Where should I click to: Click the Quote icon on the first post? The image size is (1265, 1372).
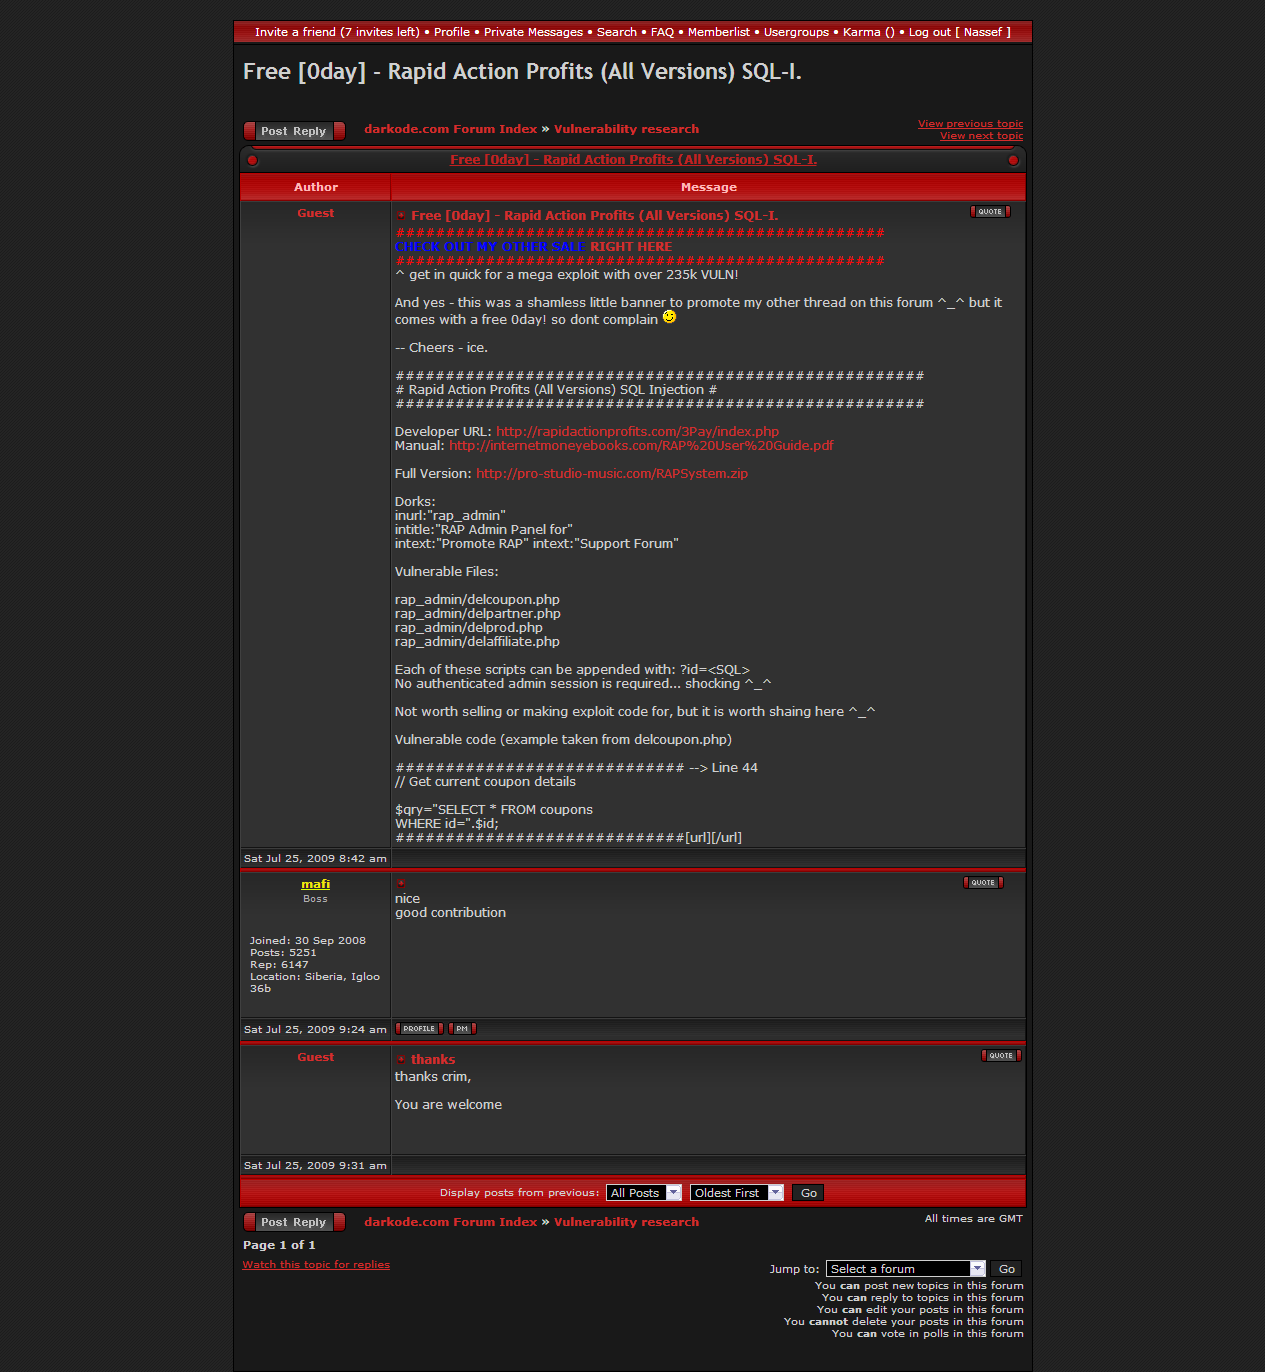click(990, 212)
